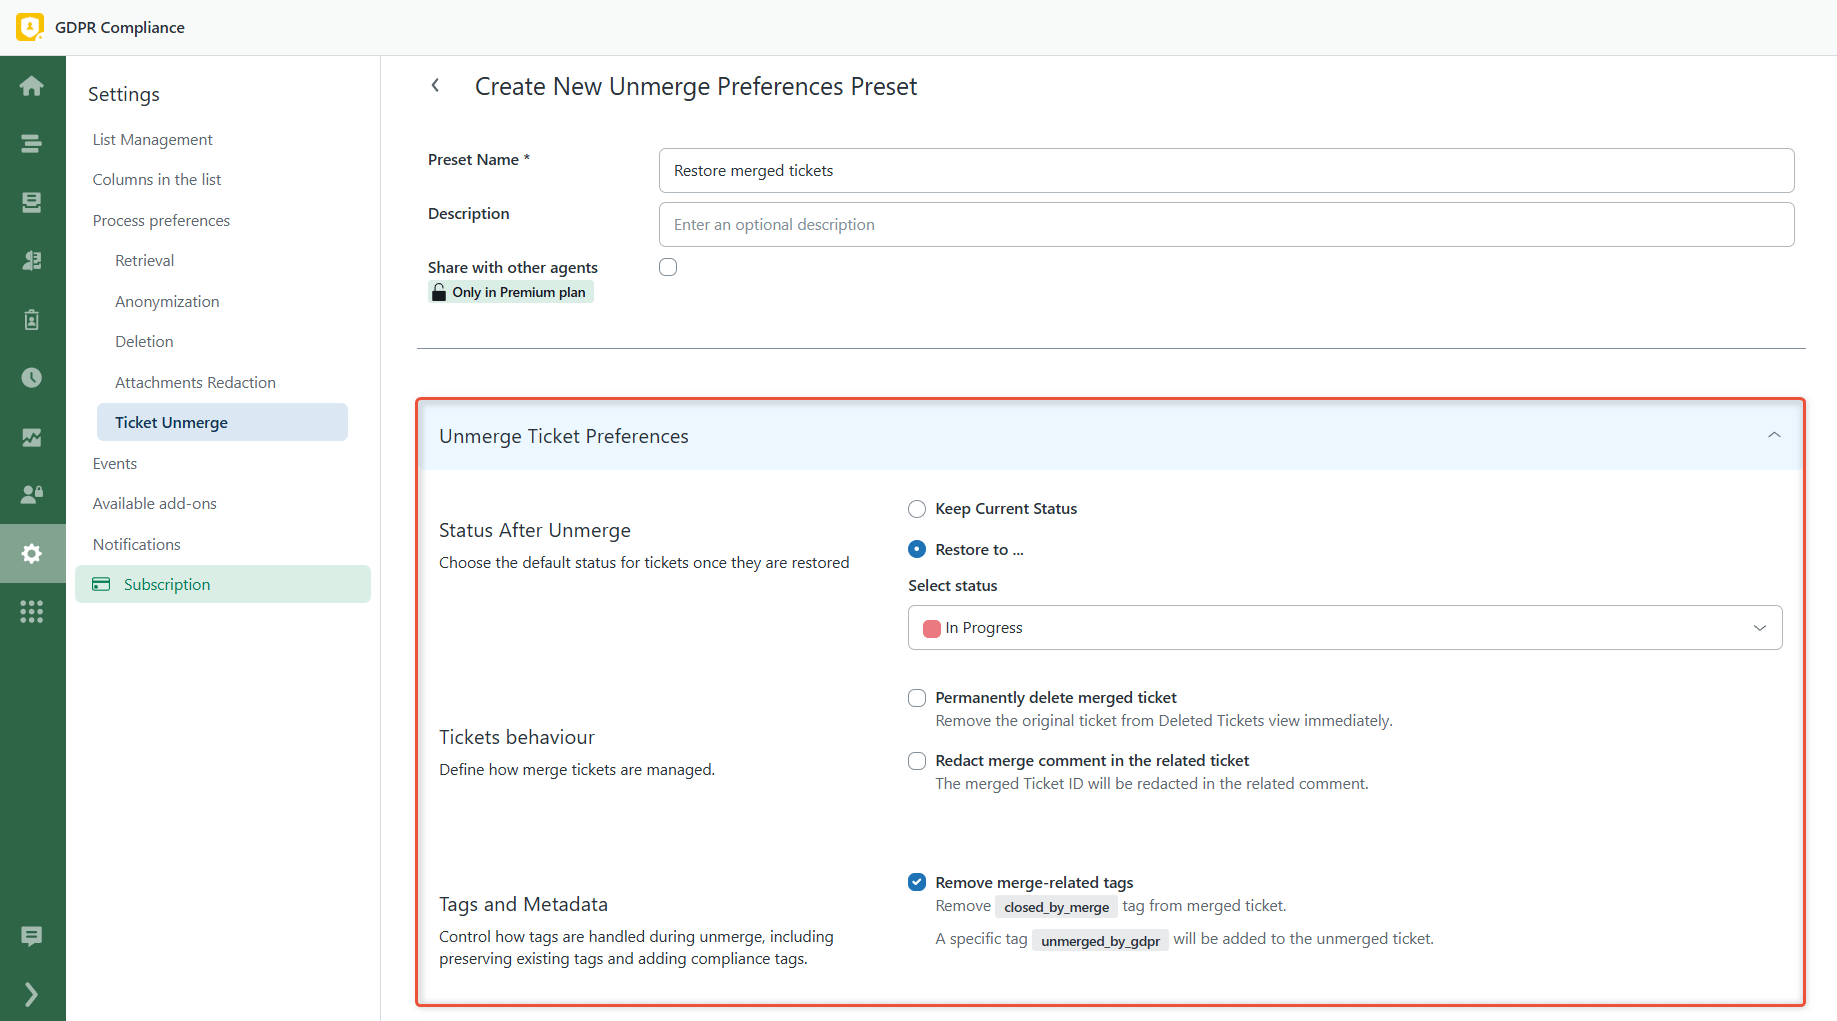
Task: Open the analytics chart sidebar icon
Action: coord(32,437)
